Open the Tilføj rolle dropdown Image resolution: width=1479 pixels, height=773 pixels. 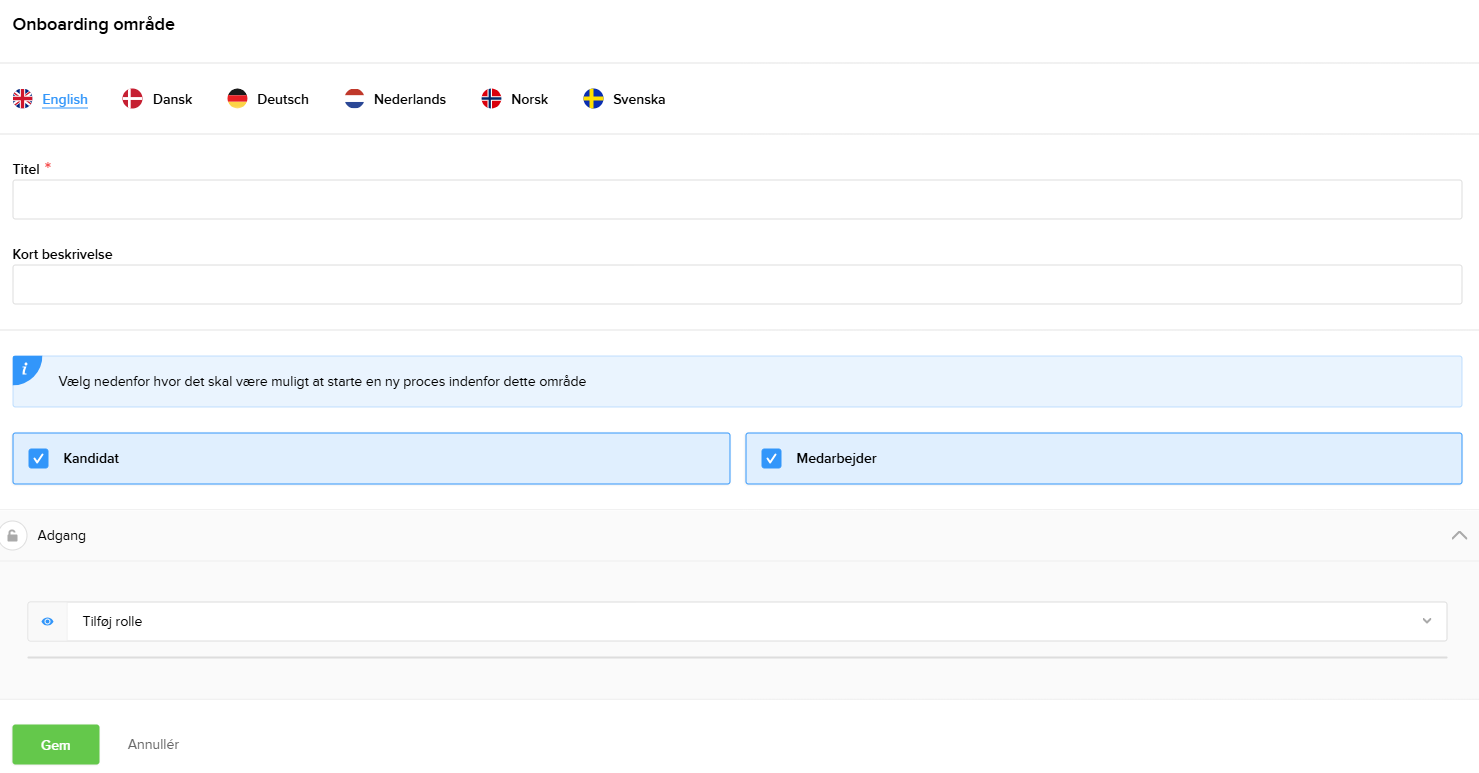[x=750, y=621]
